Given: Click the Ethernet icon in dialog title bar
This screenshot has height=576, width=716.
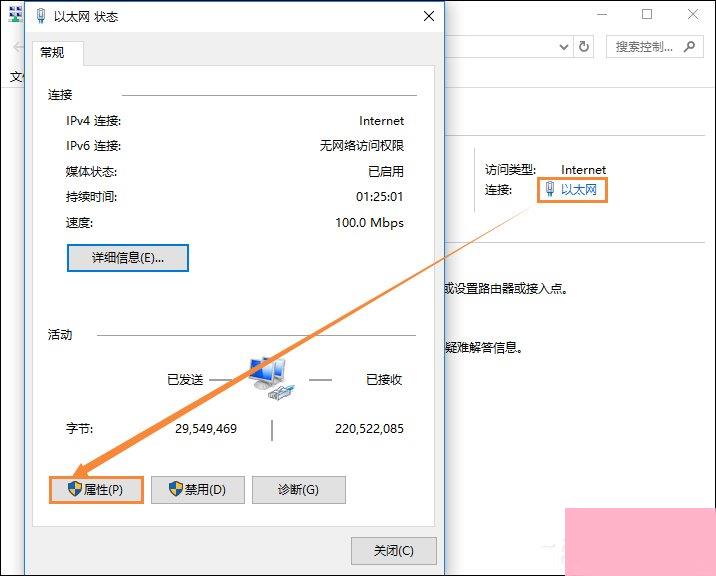Looking at the screenshot, I should coord(41,16).
